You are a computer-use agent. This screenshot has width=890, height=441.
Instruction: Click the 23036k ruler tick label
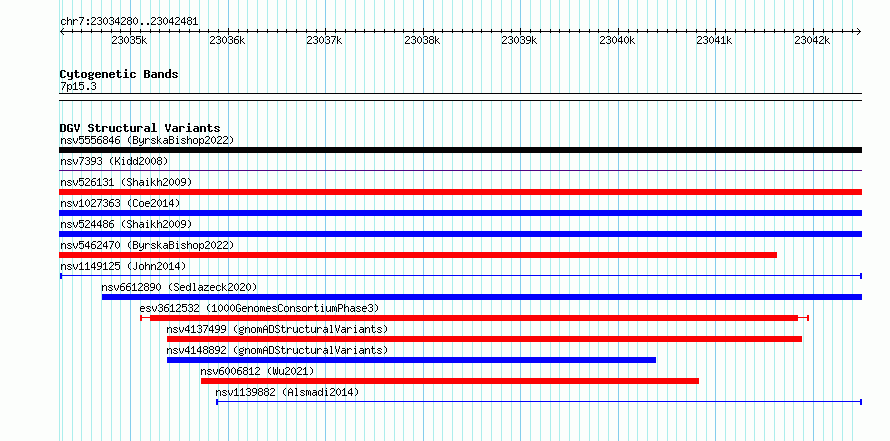tap(227, 40)
